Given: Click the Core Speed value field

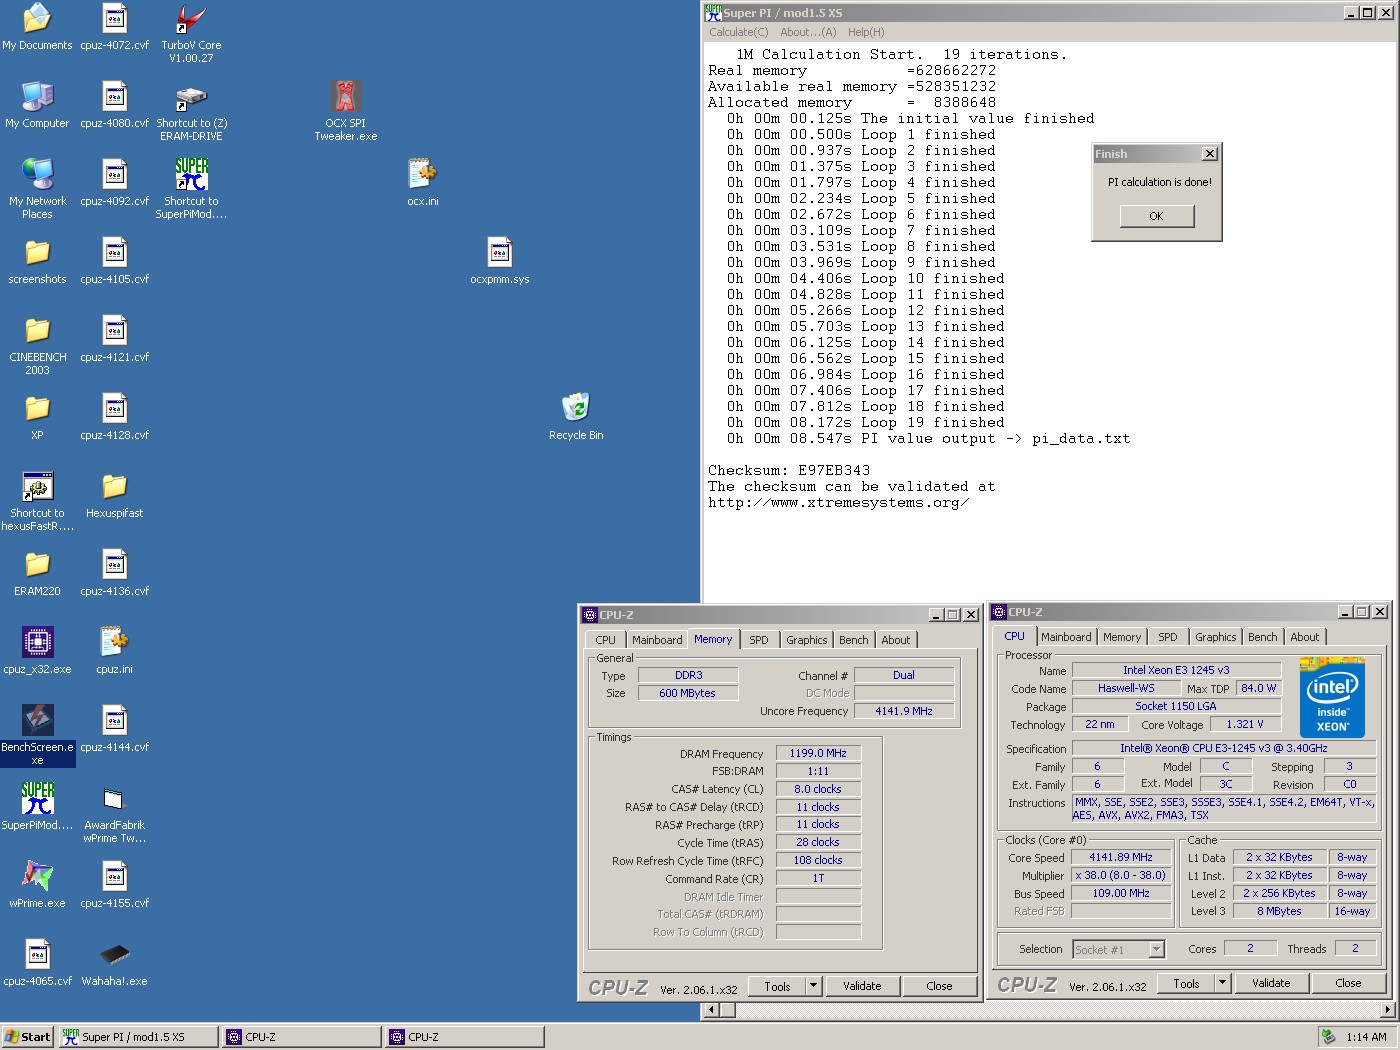Looking at the screenshot, I should click(x=1121, y=857).
